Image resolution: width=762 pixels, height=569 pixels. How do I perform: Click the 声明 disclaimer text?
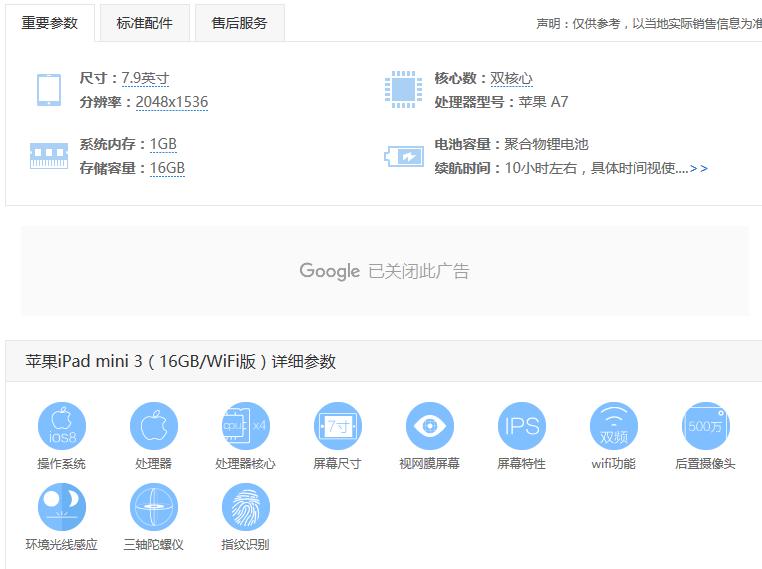[x=649, y=23]
